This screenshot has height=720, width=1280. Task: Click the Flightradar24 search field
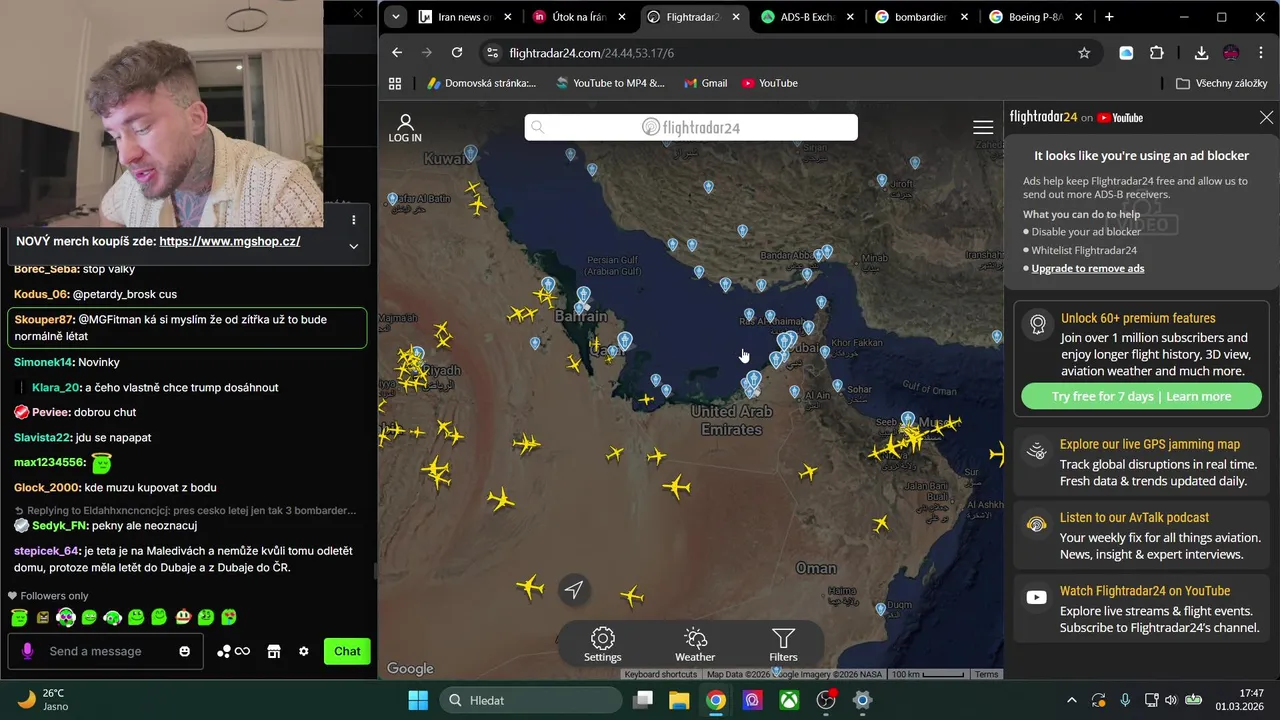691,127
